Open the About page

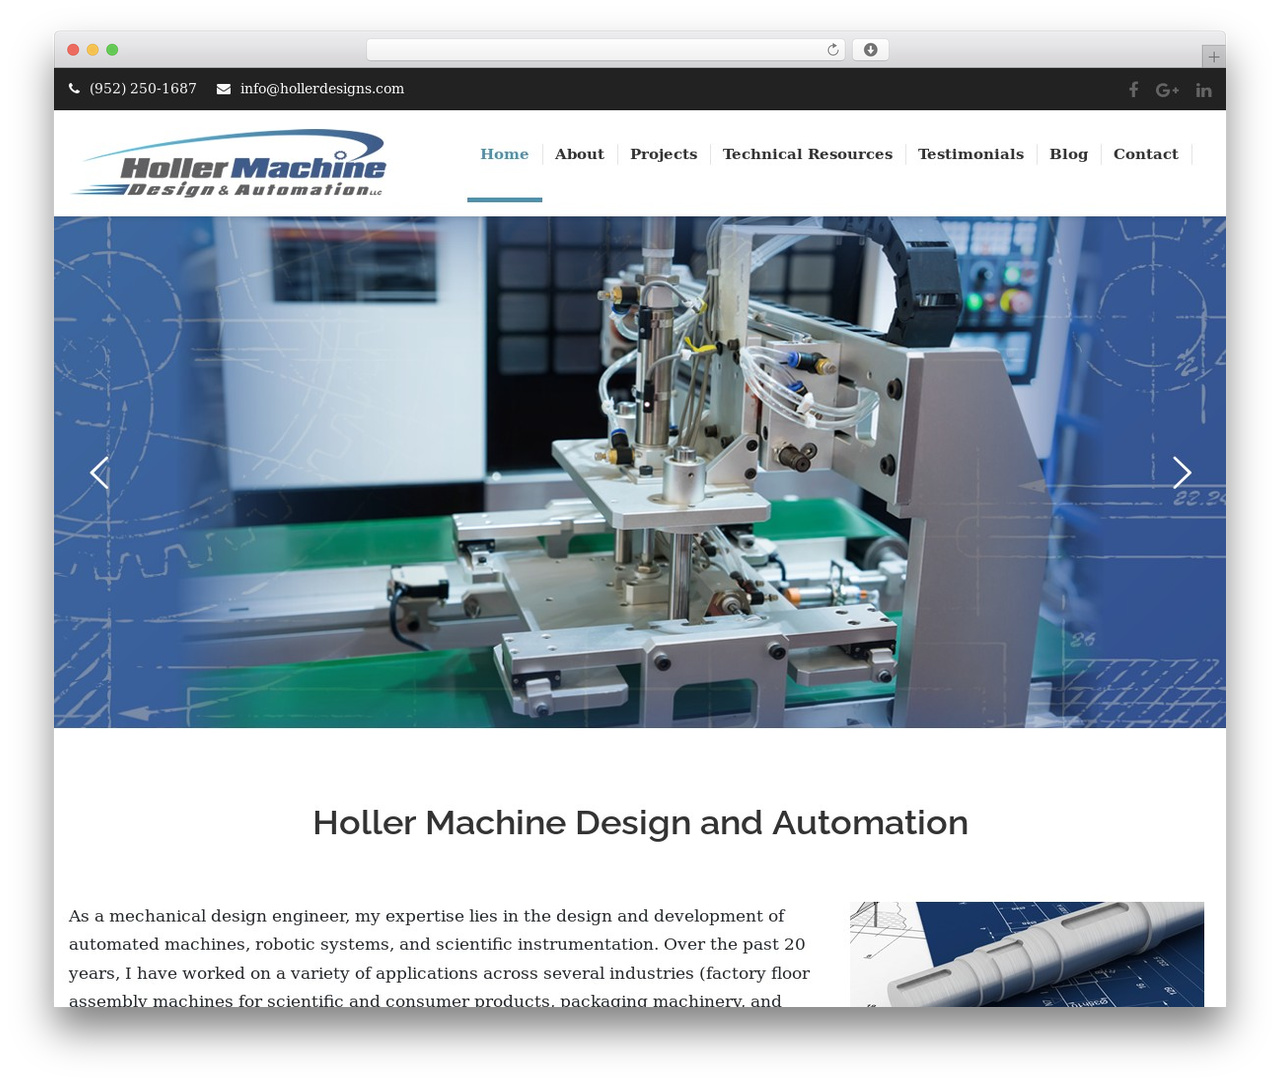coord(579,154)
